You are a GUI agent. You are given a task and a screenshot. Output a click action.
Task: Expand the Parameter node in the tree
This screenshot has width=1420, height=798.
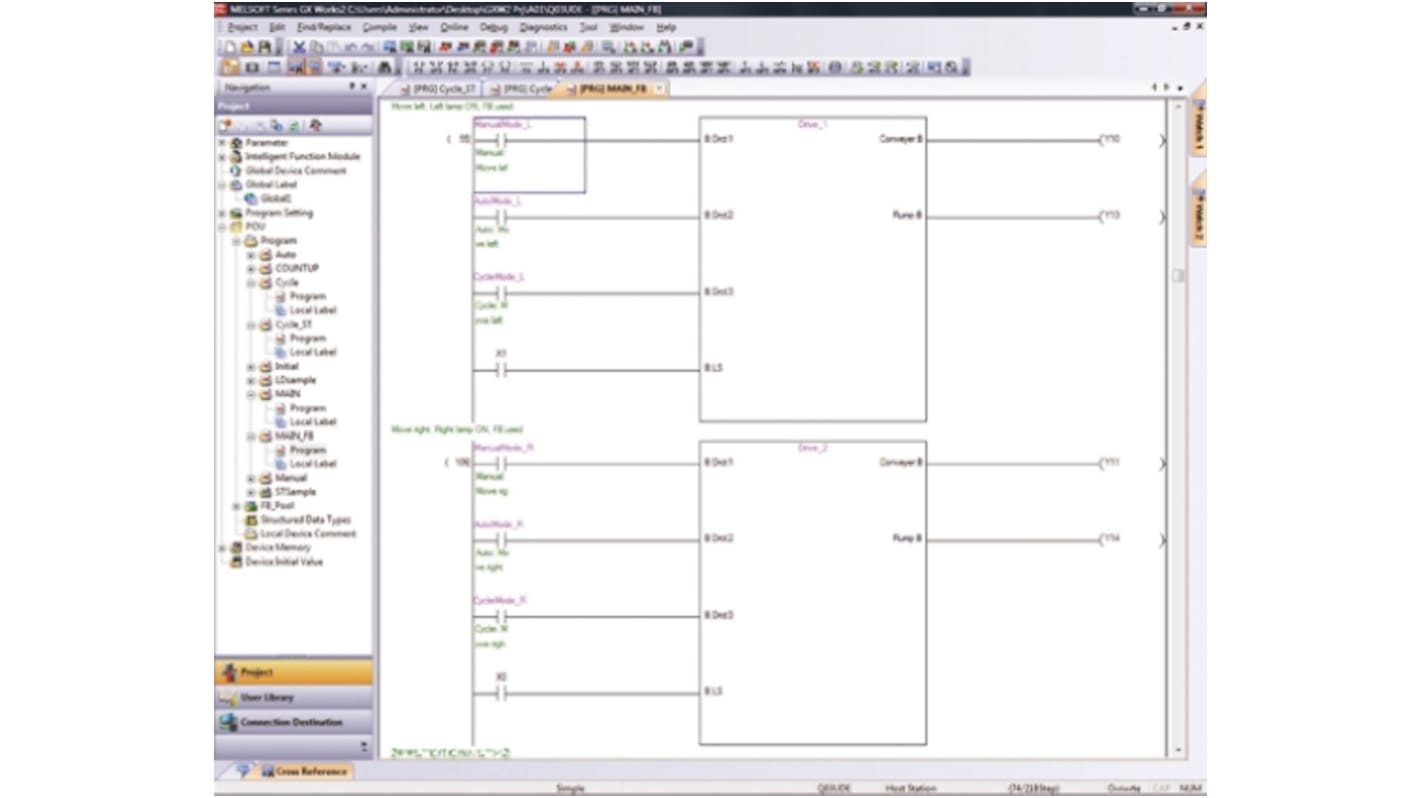click(222, 142)
